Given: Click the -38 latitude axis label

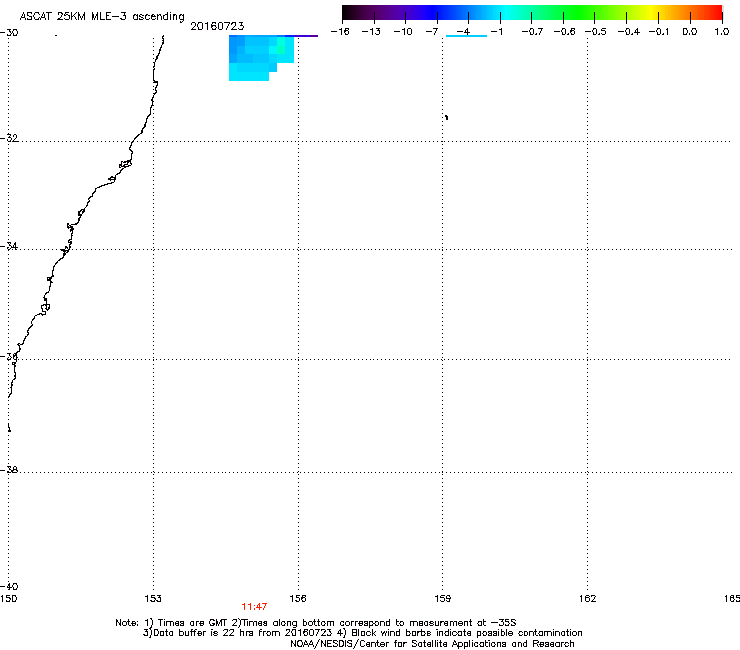Looking at the screenshot, I should [x=9, y=470].
